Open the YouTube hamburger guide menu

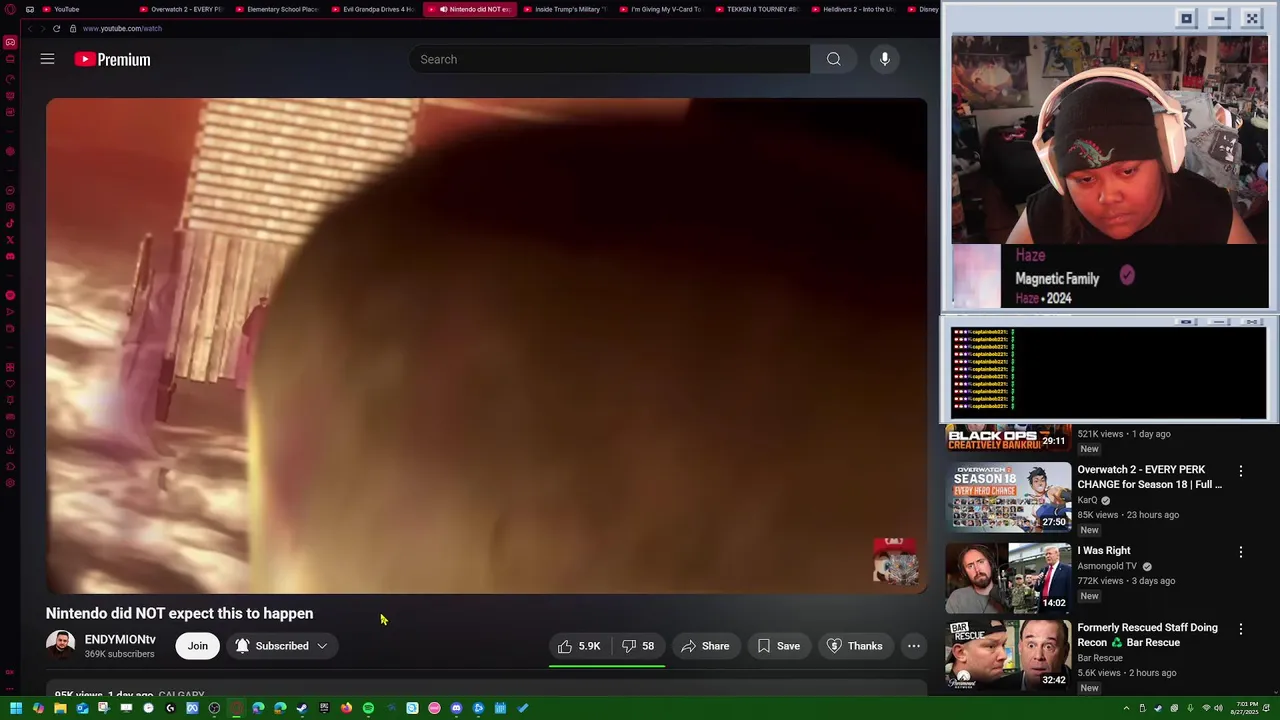(47, 59)
